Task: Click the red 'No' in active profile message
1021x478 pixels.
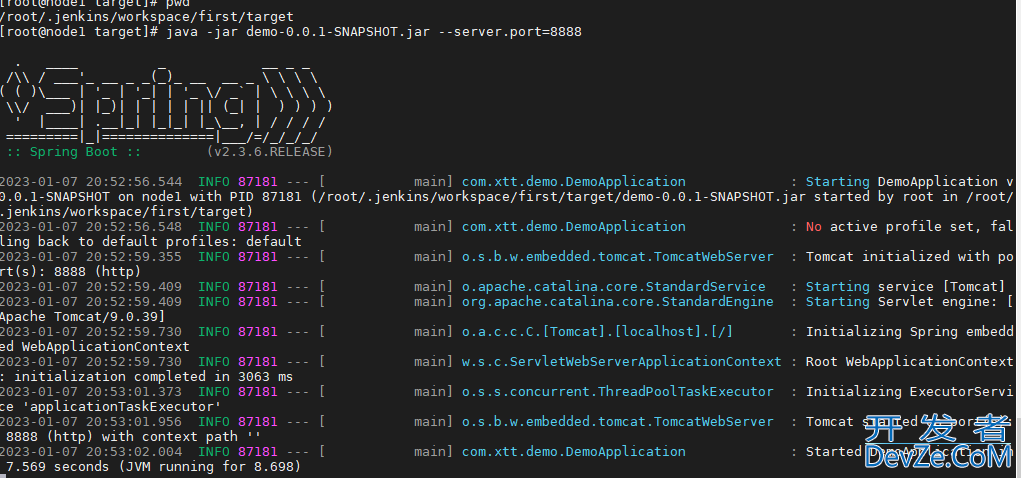Action: (814, 227)
